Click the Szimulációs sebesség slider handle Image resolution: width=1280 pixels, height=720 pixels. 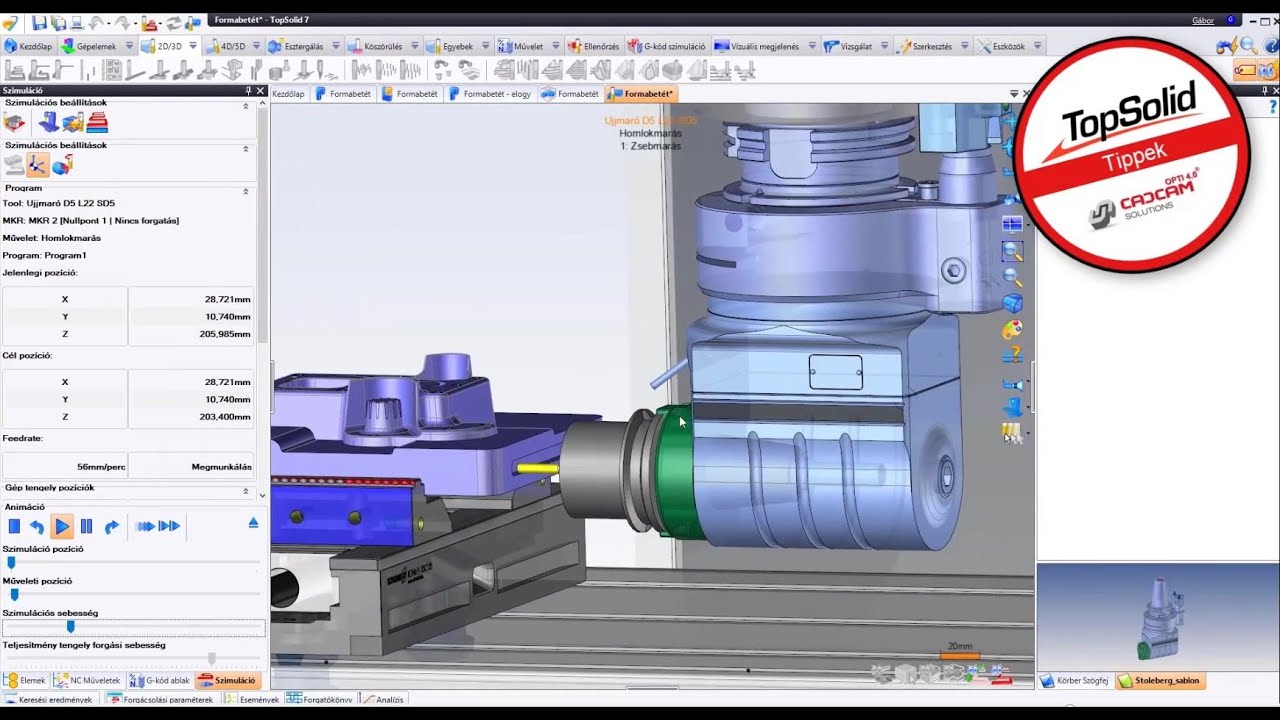[x=70, y=627]
